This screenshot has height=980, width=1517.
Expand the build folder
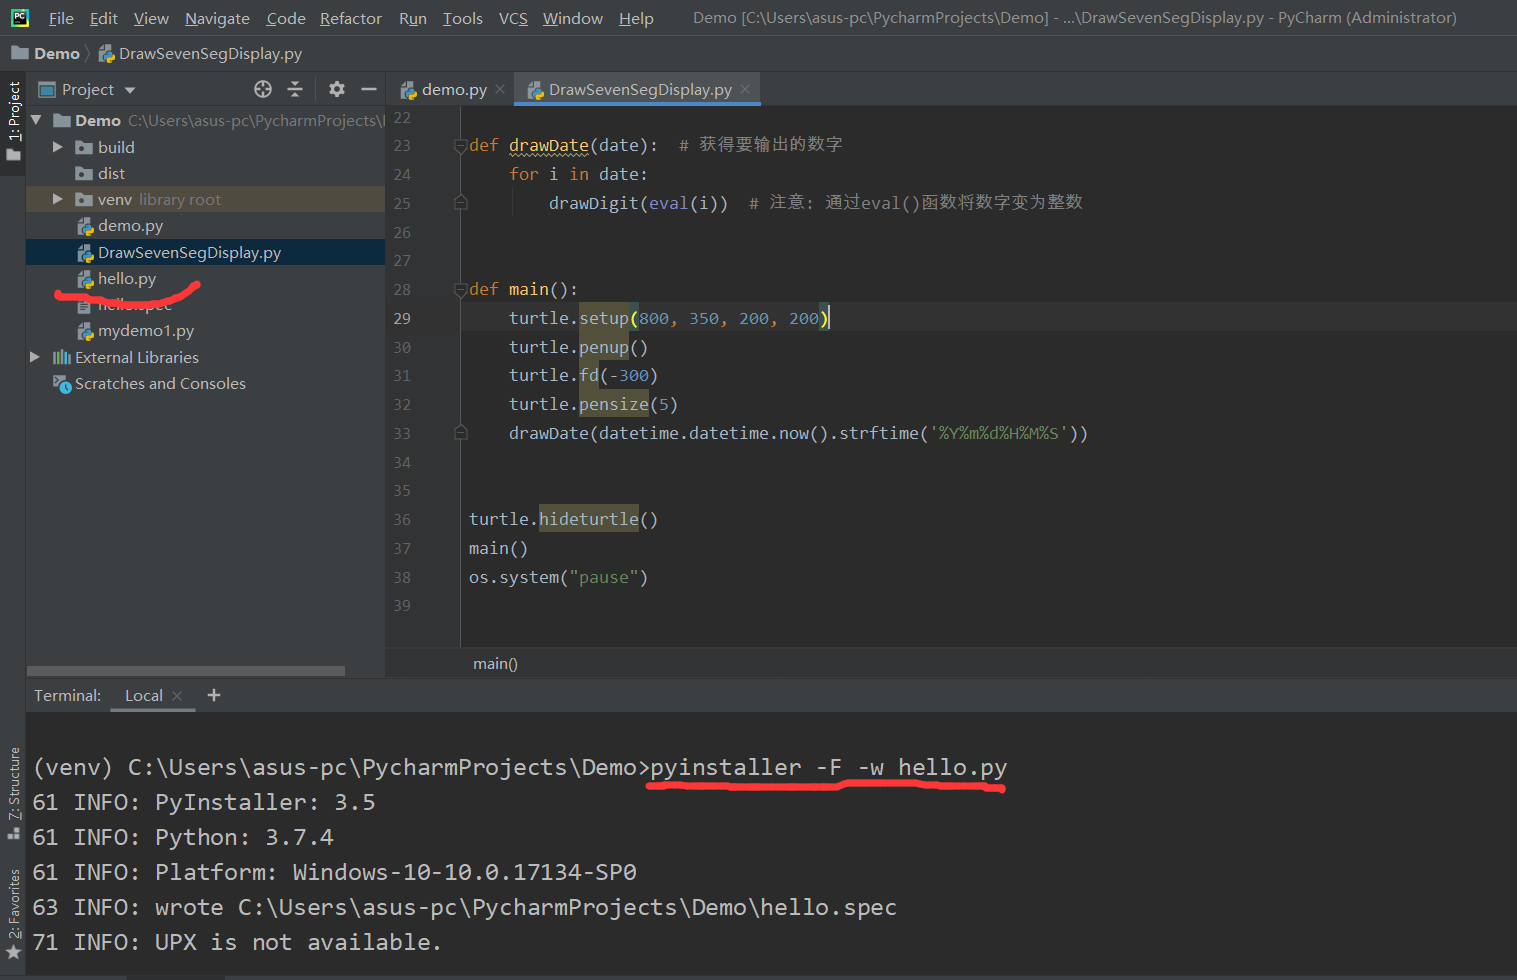coord(58,147)
